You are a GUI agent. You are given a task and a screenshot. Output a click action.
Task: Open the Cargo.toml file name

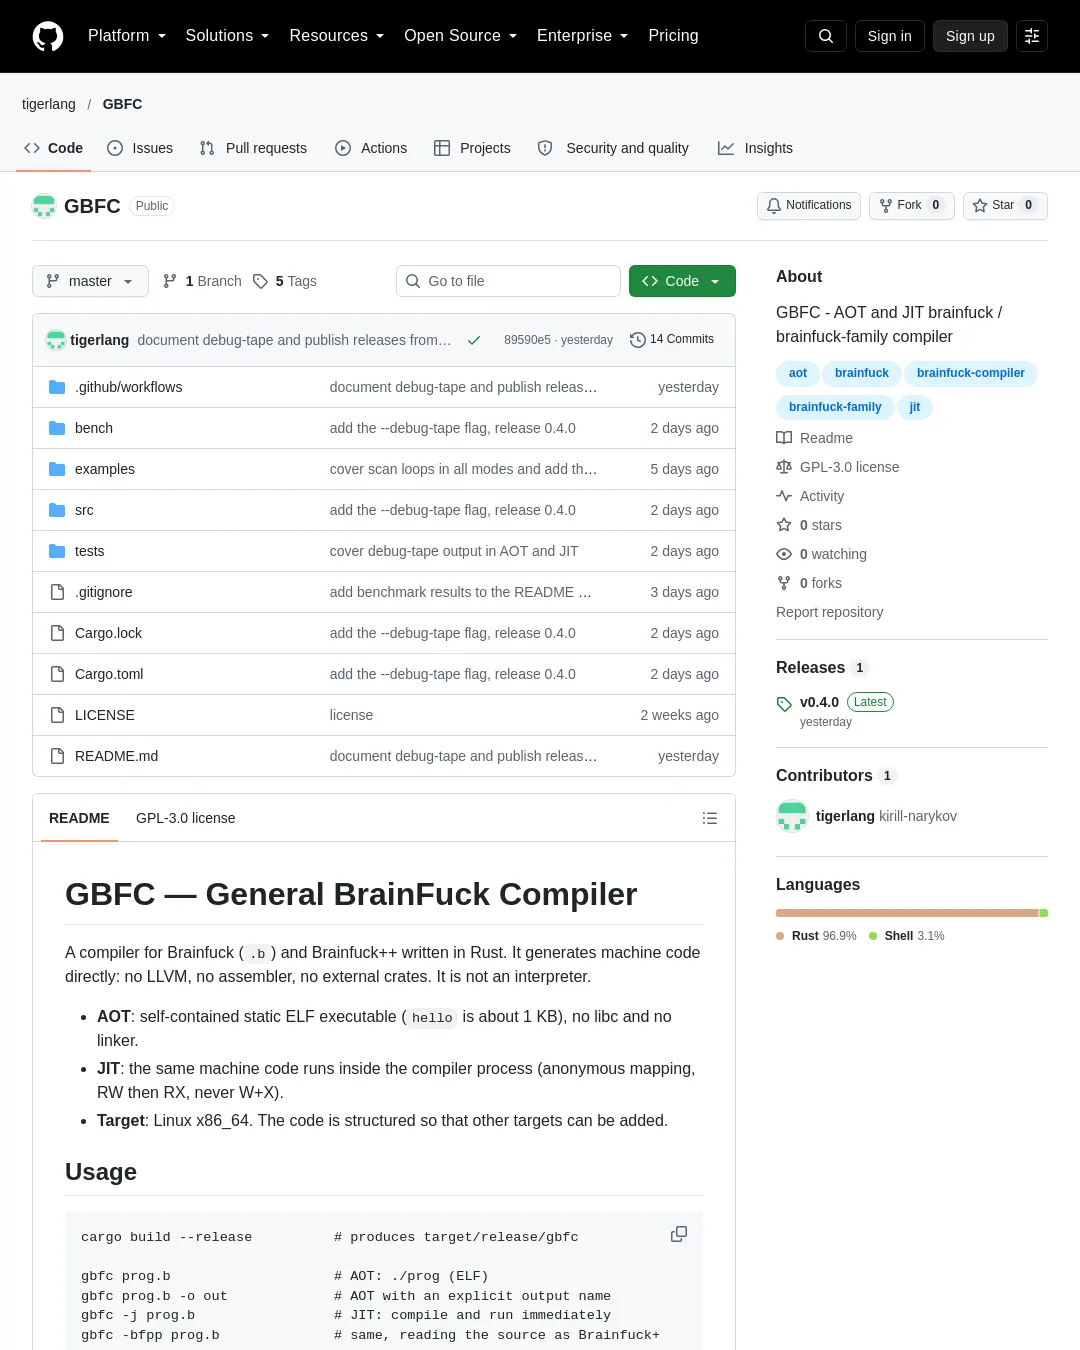coord(109,674)
